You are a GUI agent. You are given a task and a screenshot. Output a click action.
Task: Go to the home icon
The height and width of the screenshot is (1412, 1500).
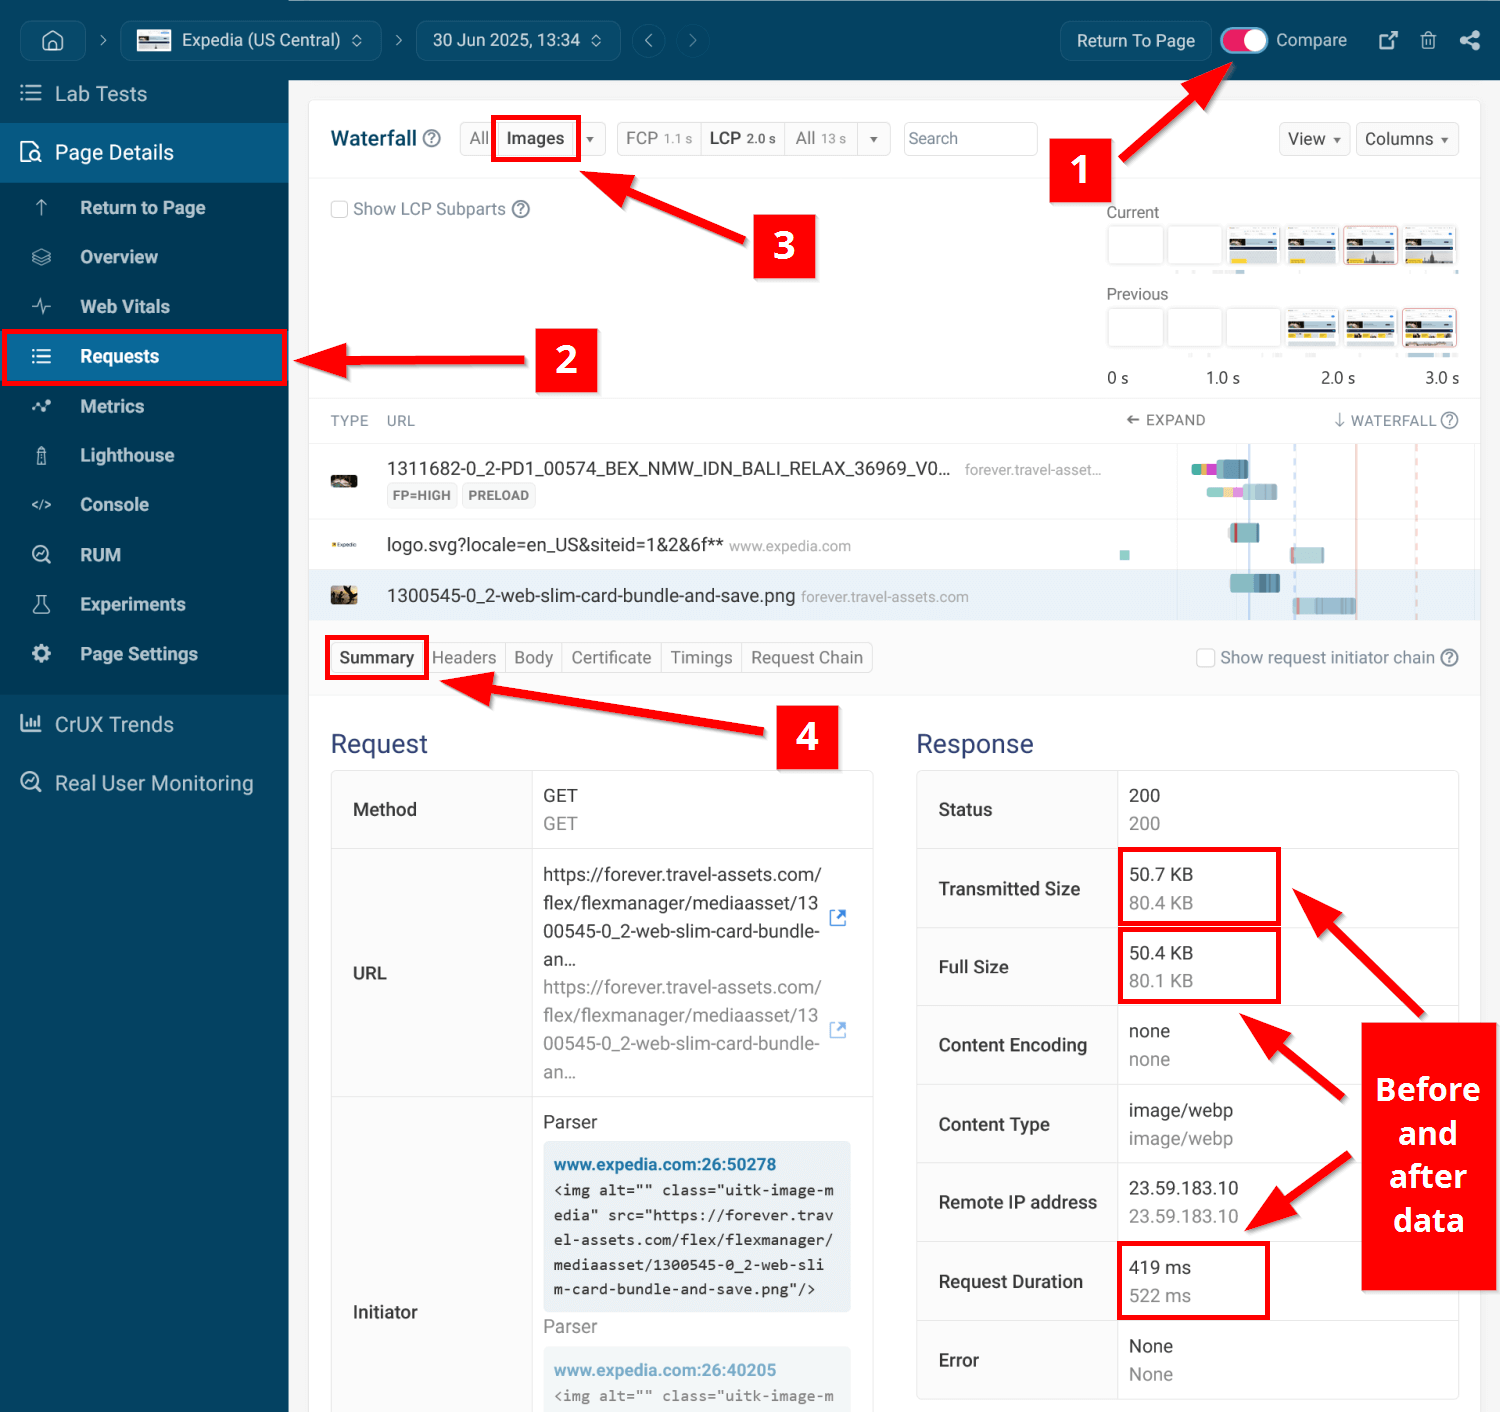[x=53, y=40]
